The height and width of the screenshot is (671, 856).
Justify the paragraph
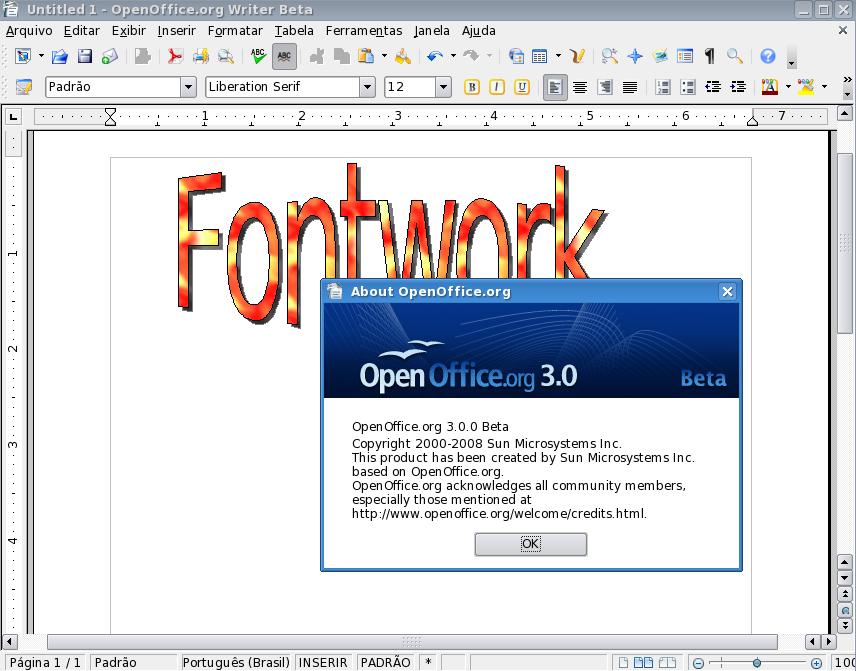pyautogui.click(x=630, y=87)
